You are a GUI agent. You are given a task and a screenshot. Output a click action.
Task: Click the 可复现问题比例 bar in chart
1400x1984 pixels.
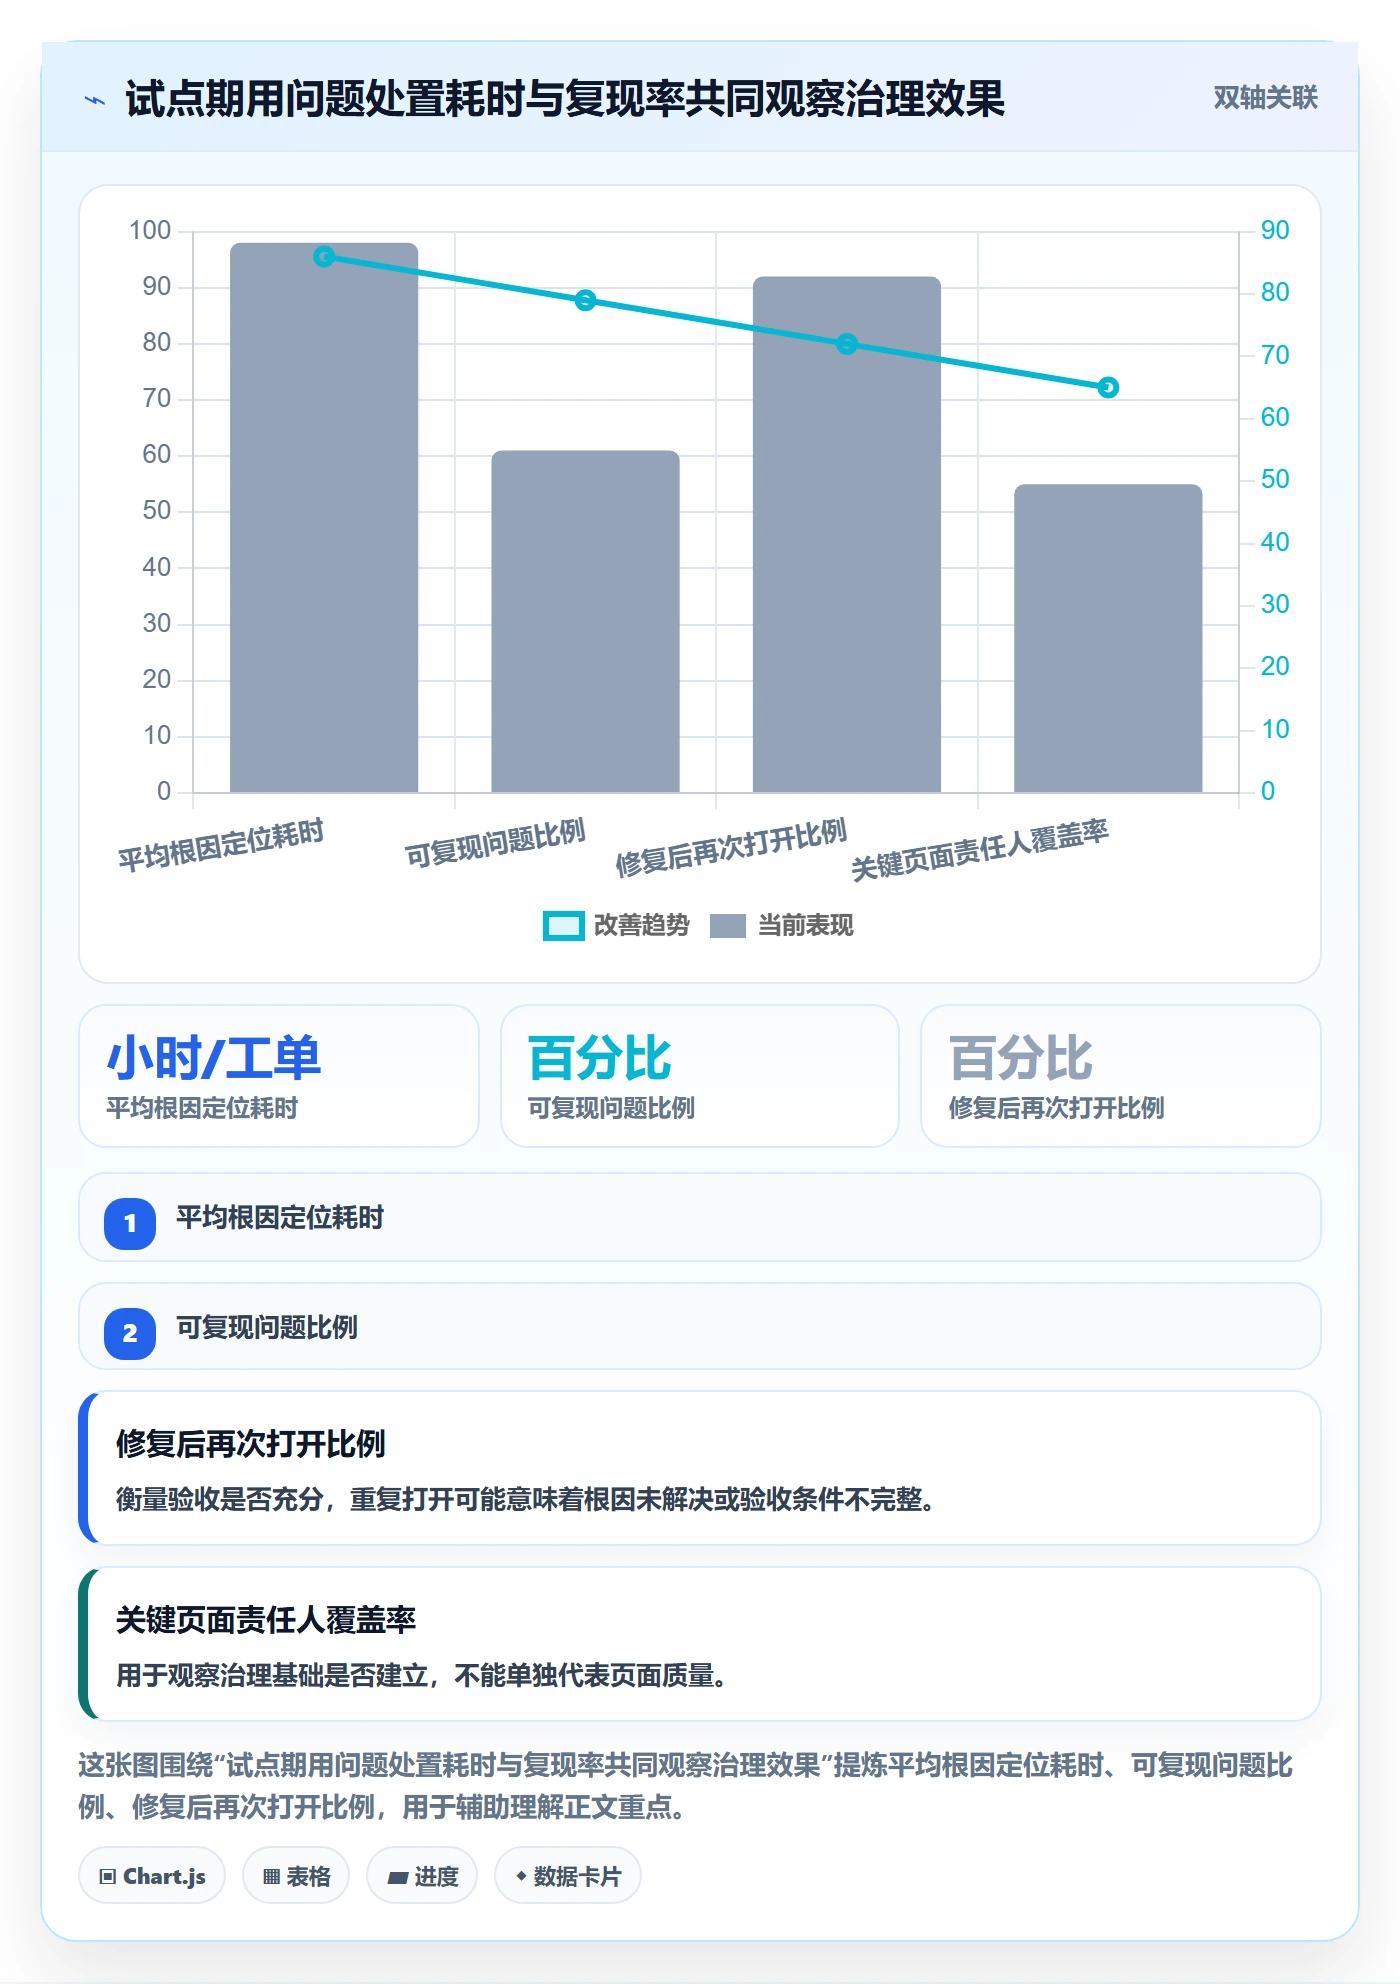coord(586,622)
